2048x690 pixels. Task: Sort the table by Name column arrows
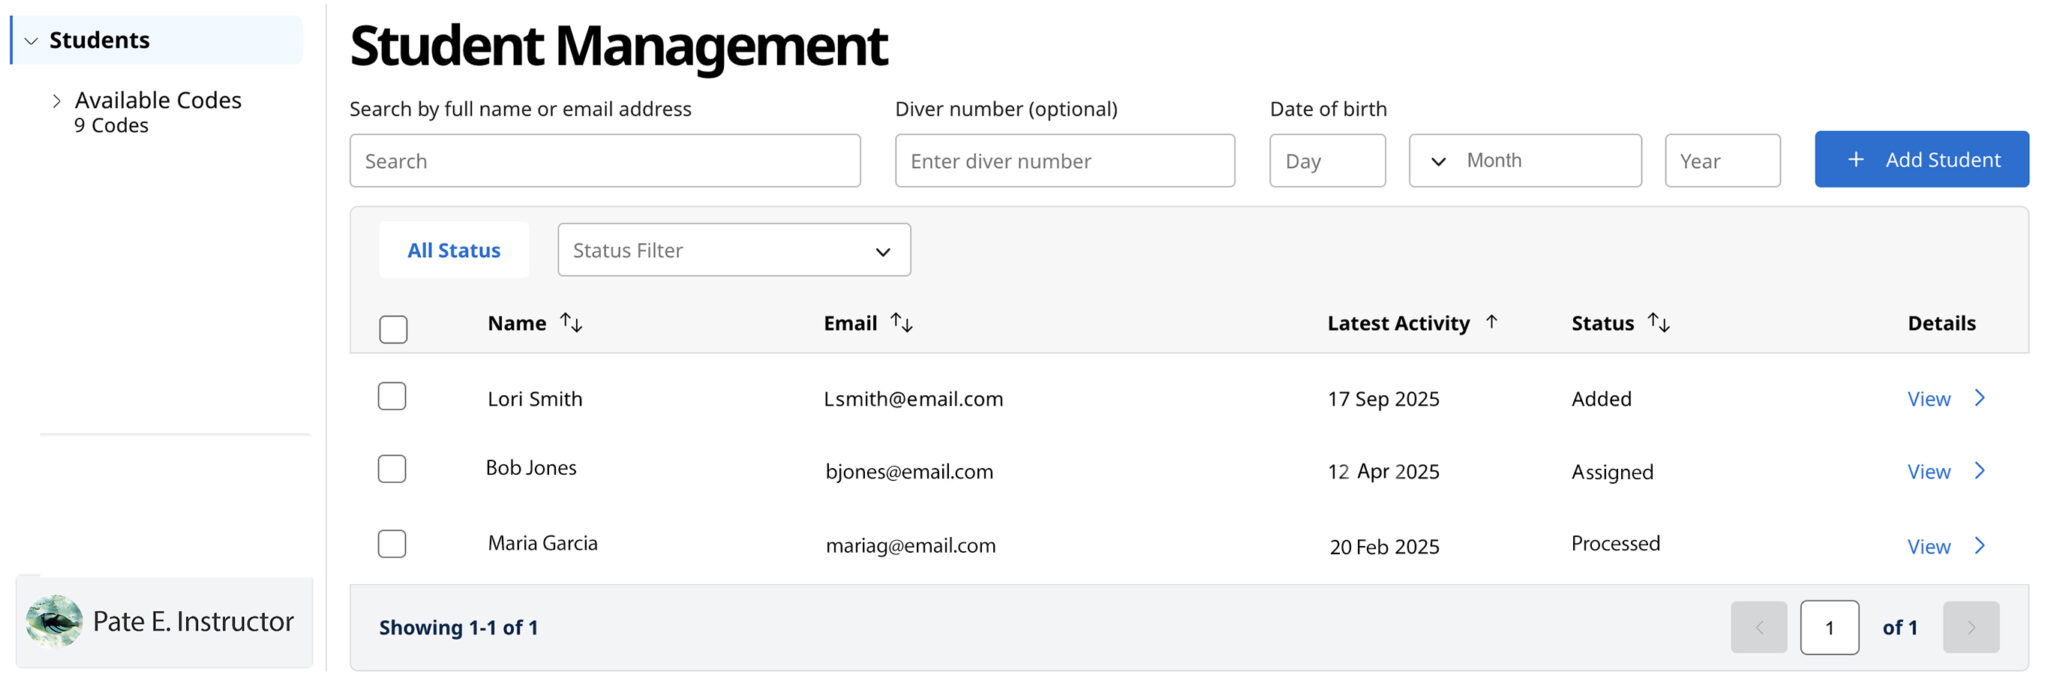point(571,323)
